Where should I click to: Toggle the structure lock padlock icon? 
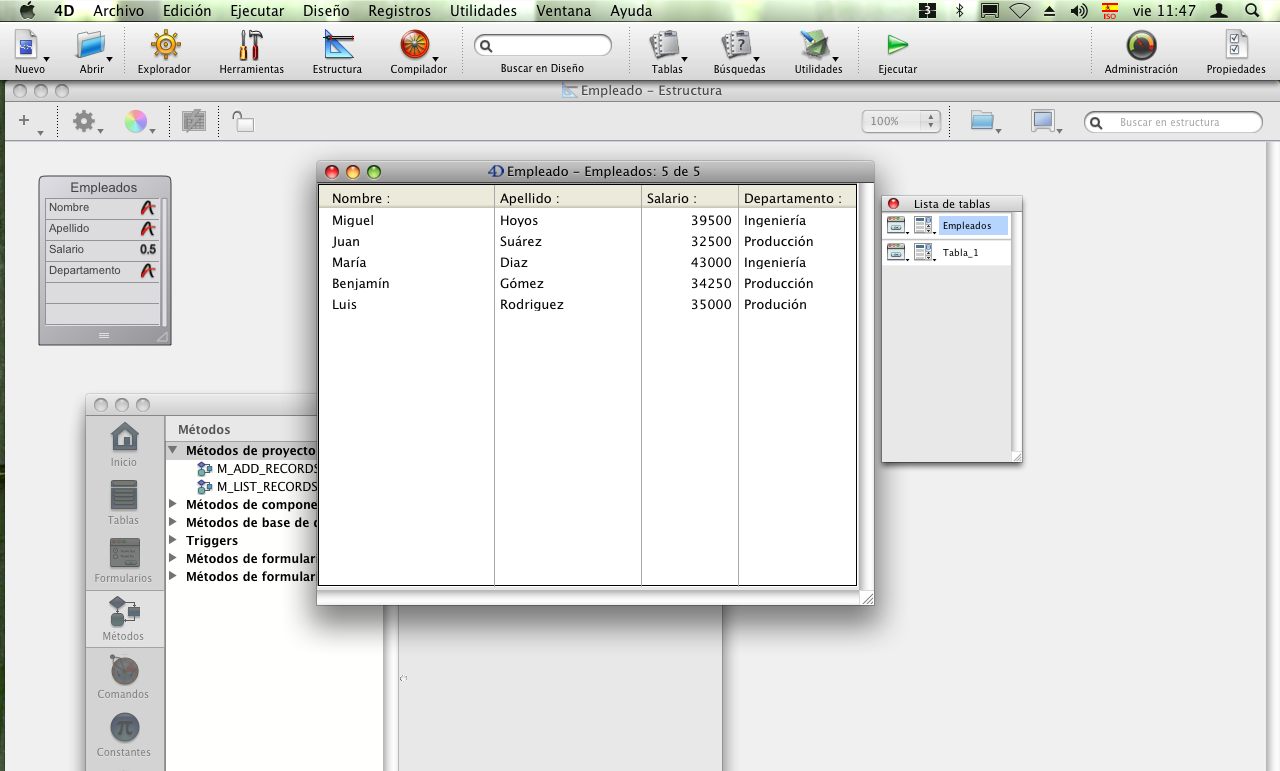click(242, 122)
